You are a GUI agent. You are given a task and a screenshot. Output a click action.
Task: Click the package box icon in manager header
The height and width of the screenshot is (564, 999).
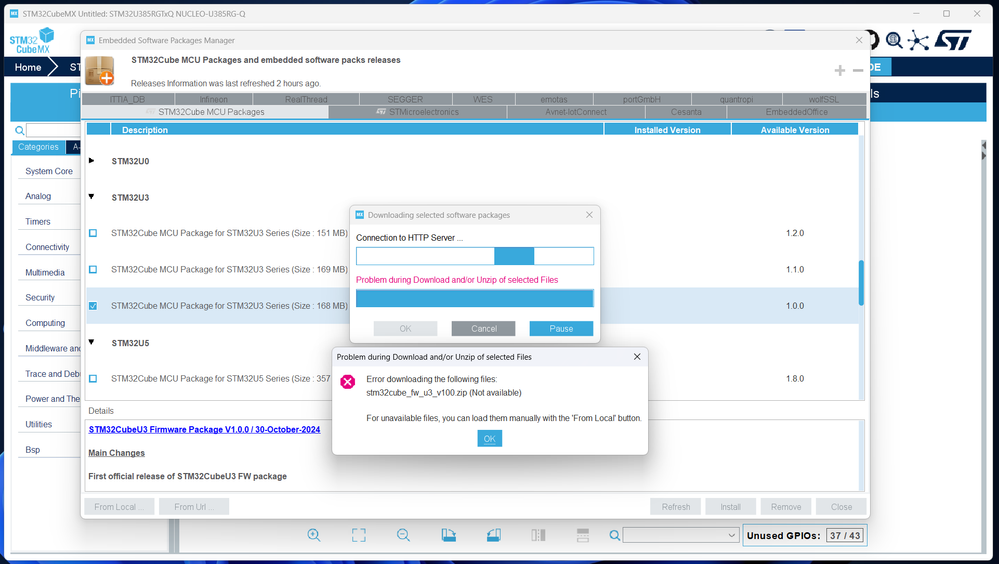[99, 70]
